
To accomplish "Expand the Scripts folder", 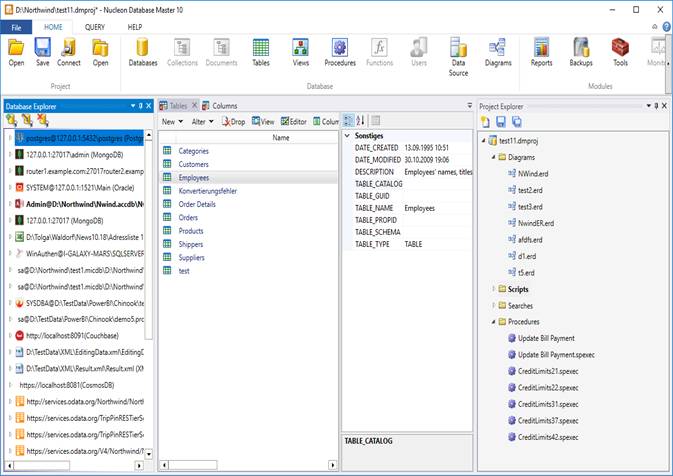I will coord(493,289).
